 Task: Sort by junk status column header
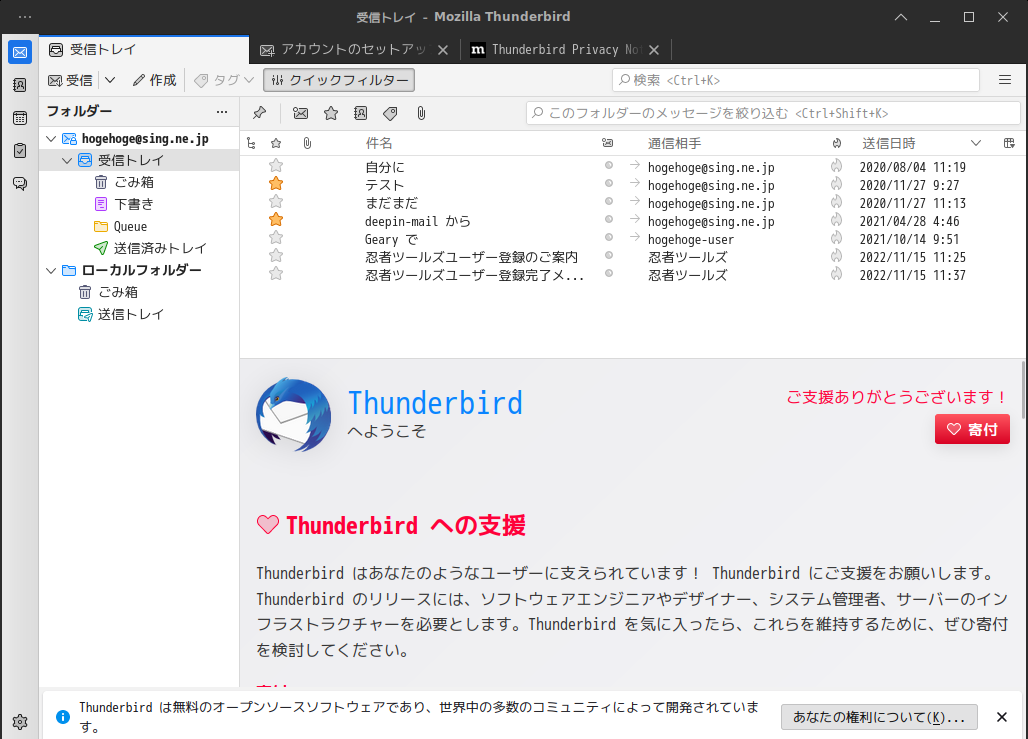837,143
